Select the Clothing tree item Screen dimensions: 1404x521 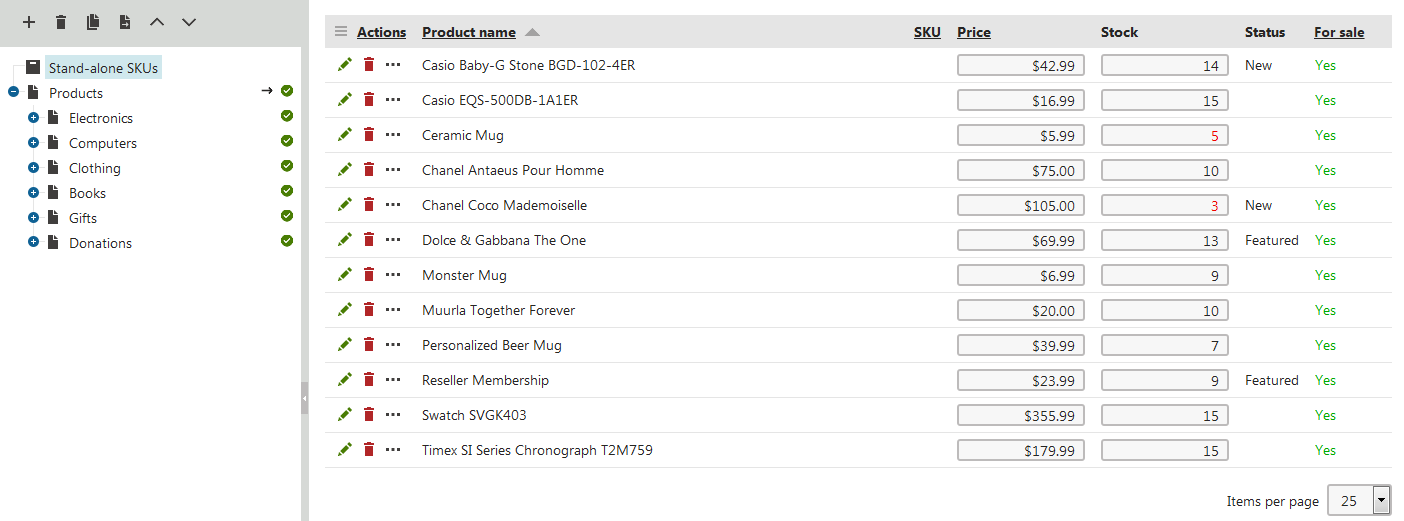coord(95,168)
